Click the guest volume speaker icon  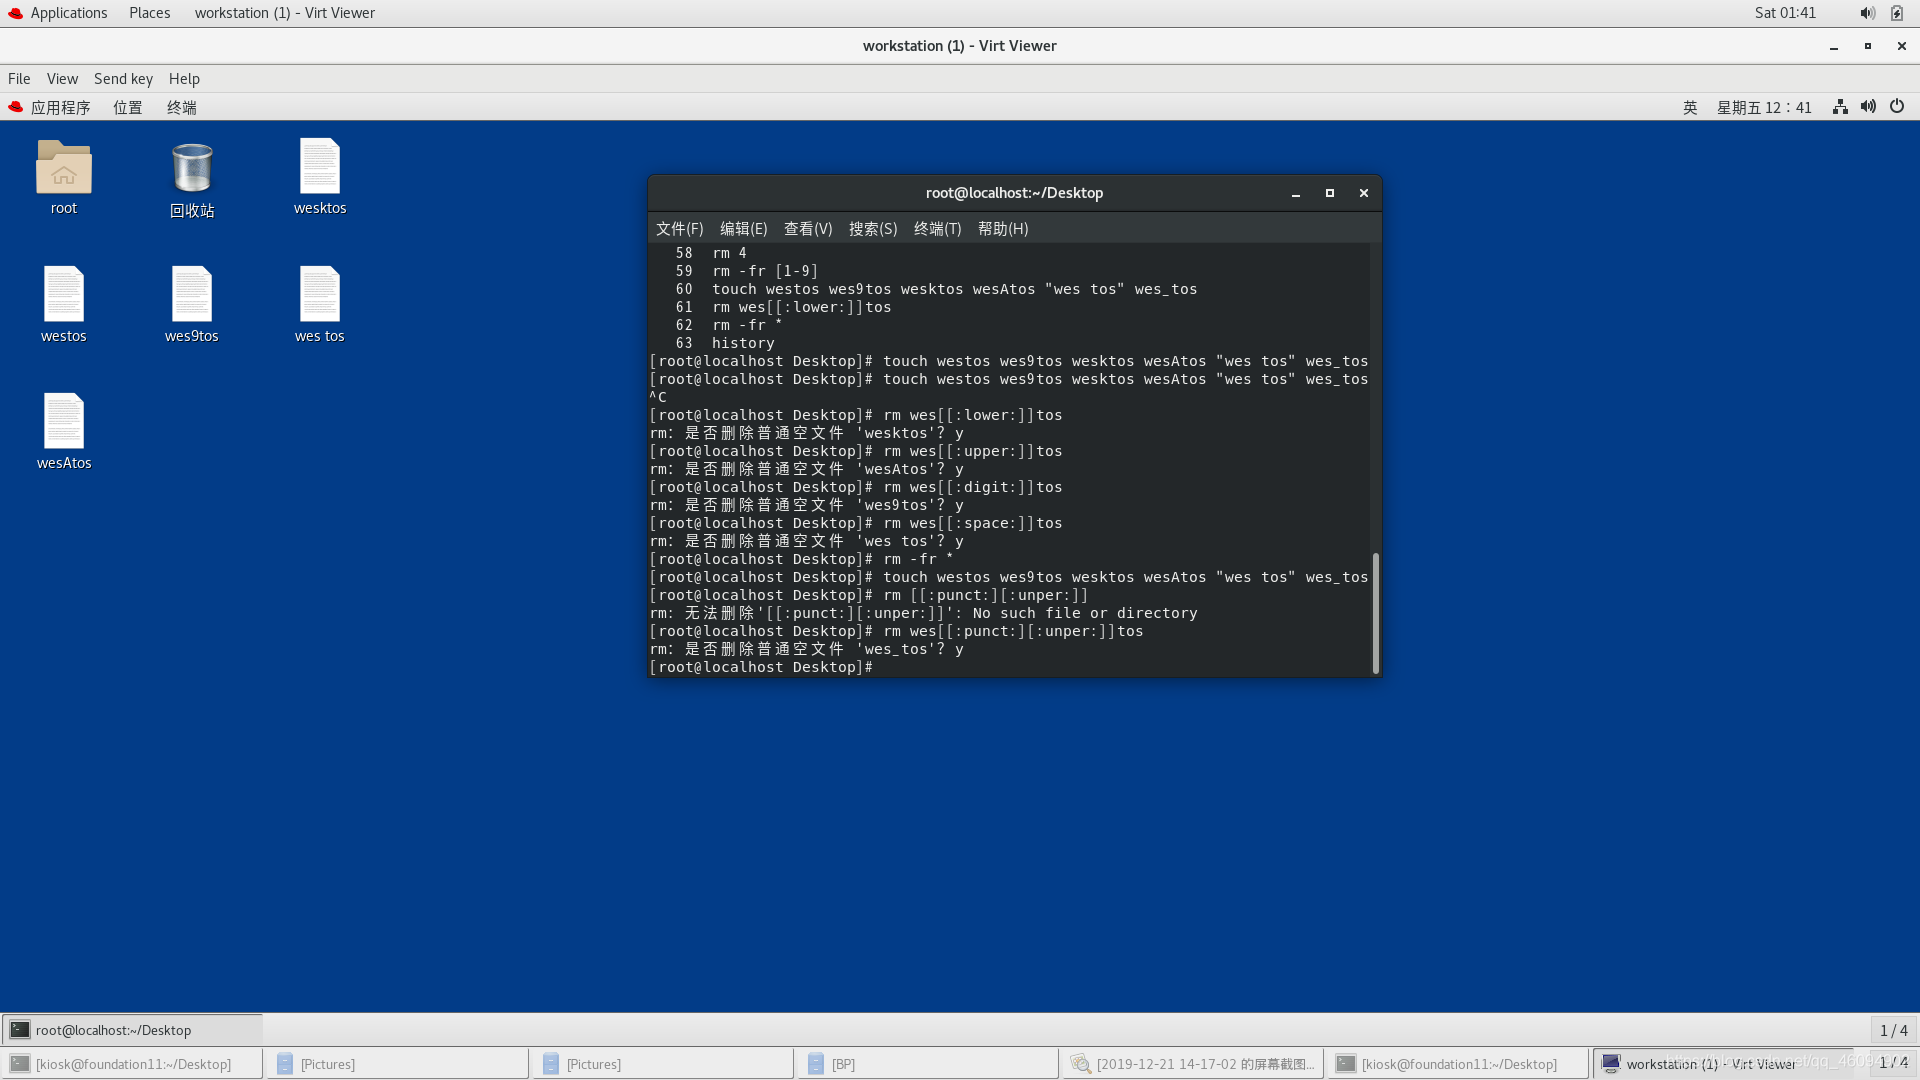point(1868,107)
